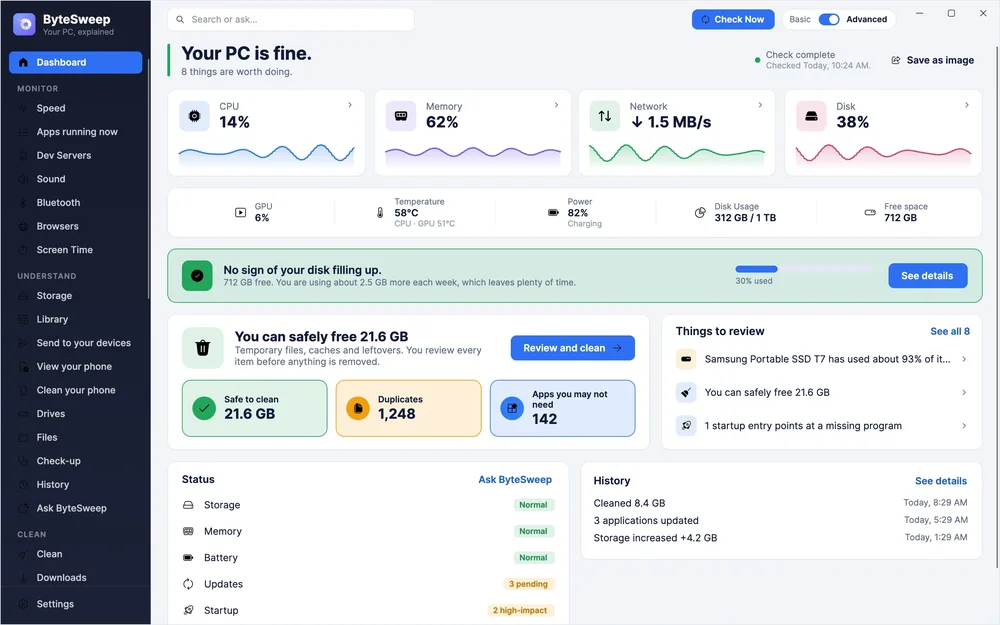Screen dimensions: 1000x625
Task: Go to Apps running now
Action: pyautogui.click(x=75, y=132)
